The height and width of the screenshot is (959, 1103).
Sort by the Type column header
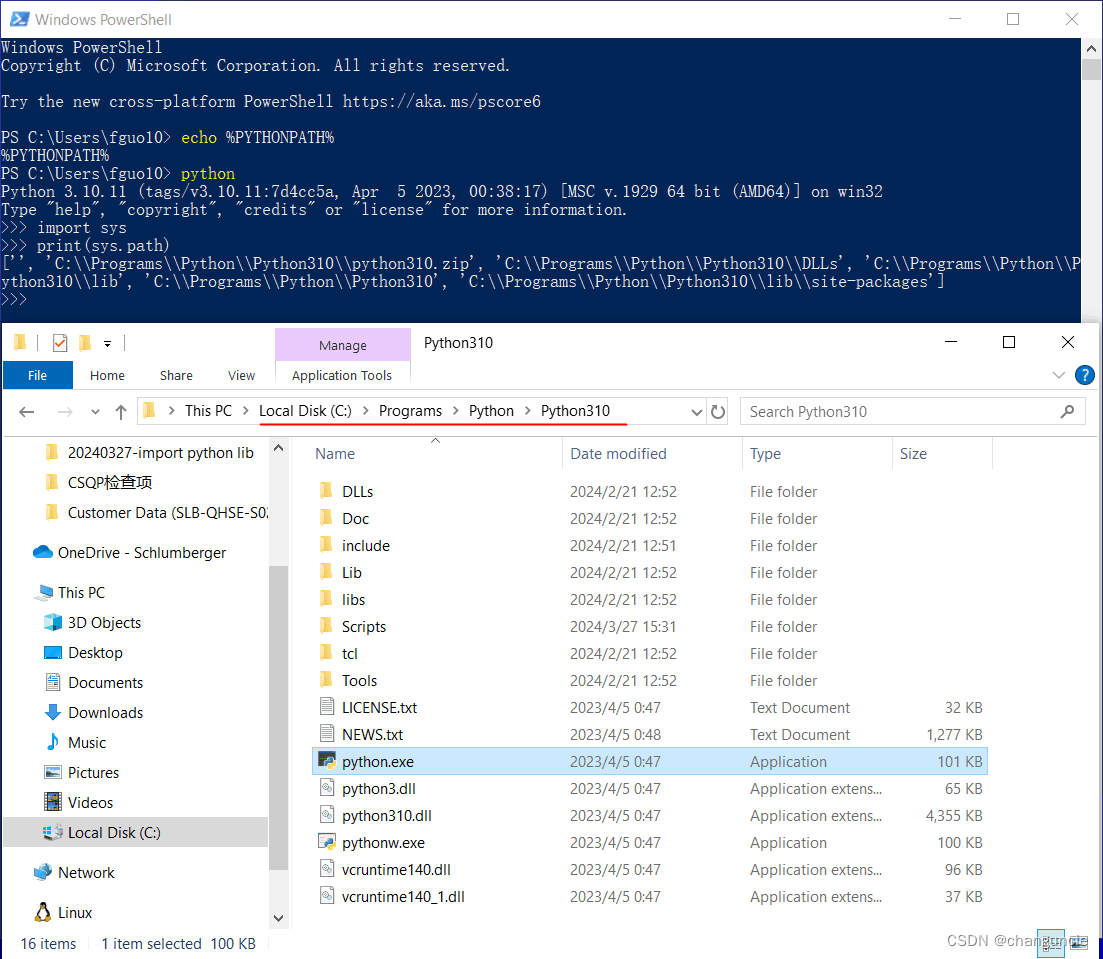[817, 454]
